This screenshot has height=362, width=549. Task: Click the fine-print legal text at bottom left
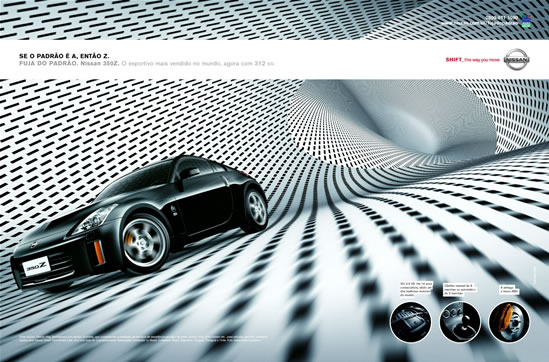pyautogui.click(x=143, y=339)
